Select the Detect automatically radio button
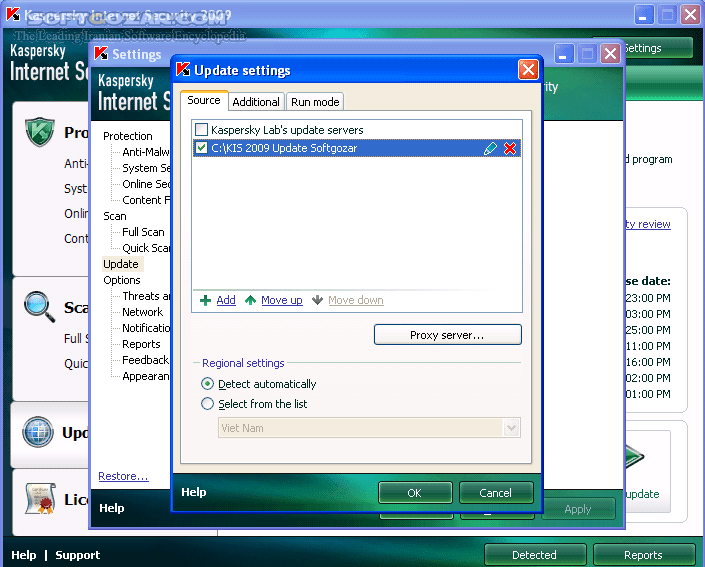The width and height of the screenshot is (705, 567). tap(208, 384)
